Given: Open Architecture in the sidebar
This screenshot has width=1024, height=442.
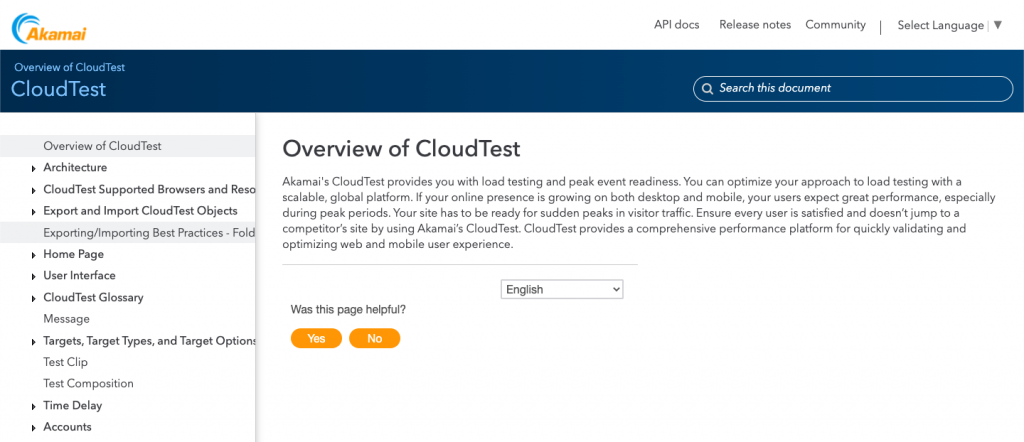Looking at the screenshot, I should [x=75, y=168].
